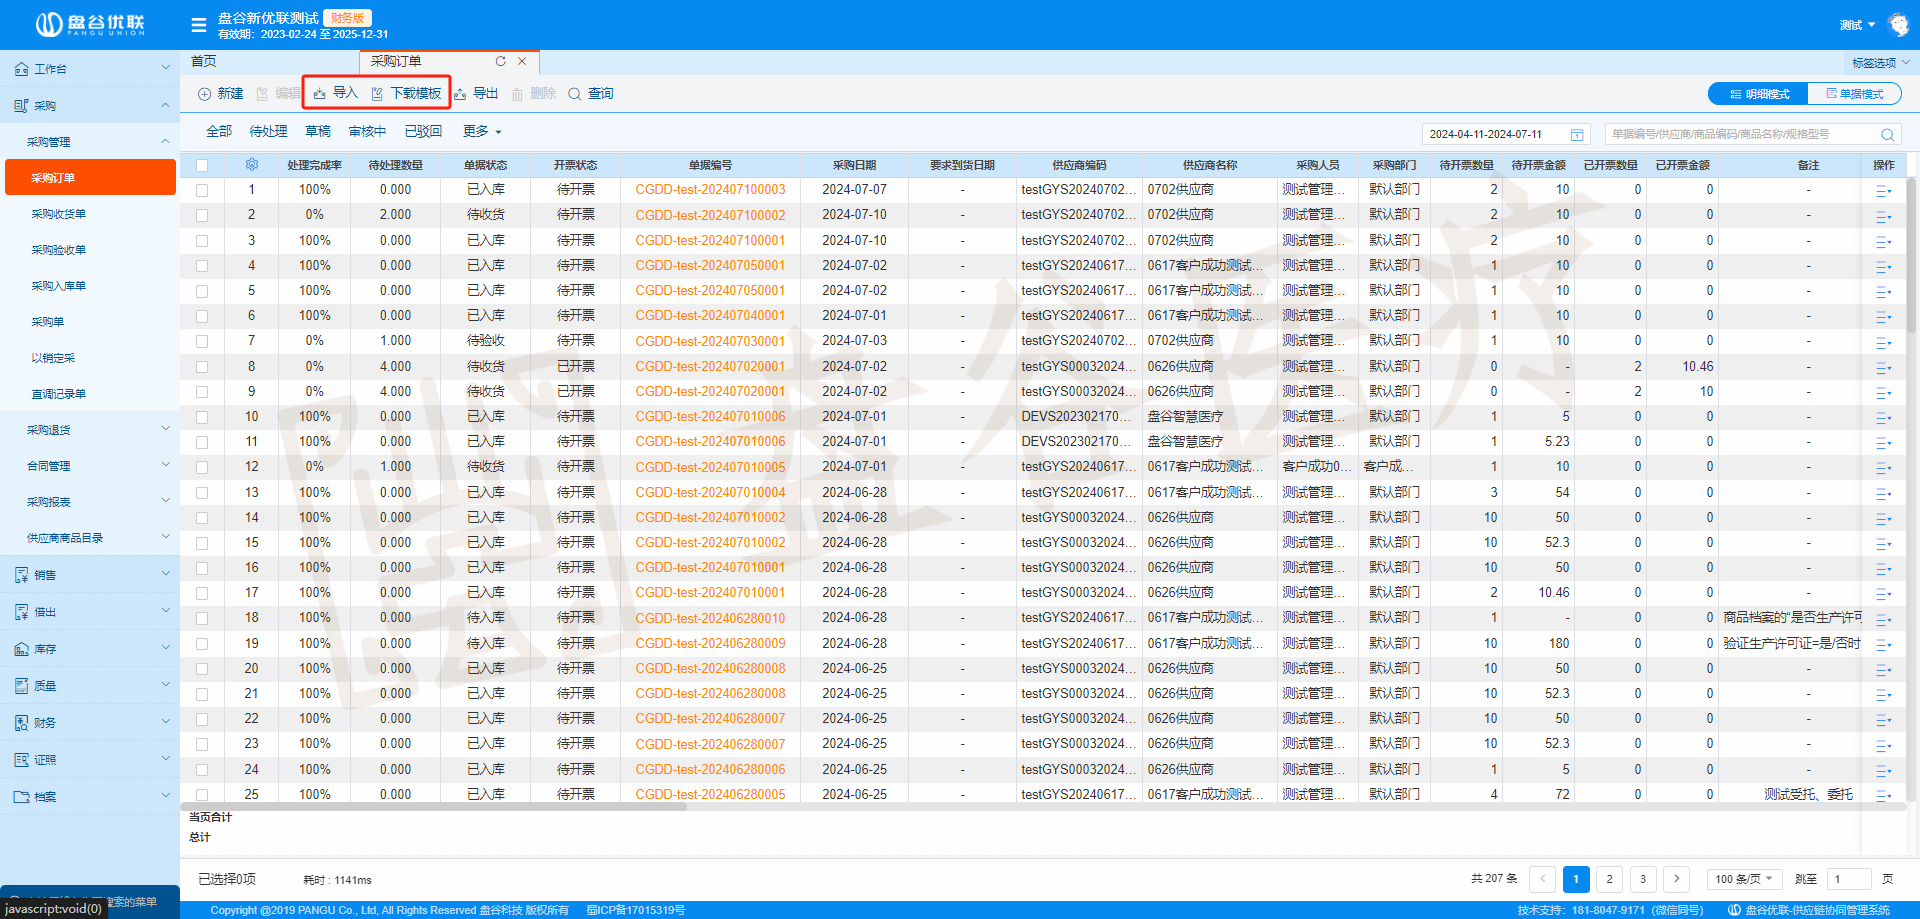Image resolution: width=1920 pixels, height=919 pixels.
Task: Filter by 待处理 status tab
Action: click(268, 131)
